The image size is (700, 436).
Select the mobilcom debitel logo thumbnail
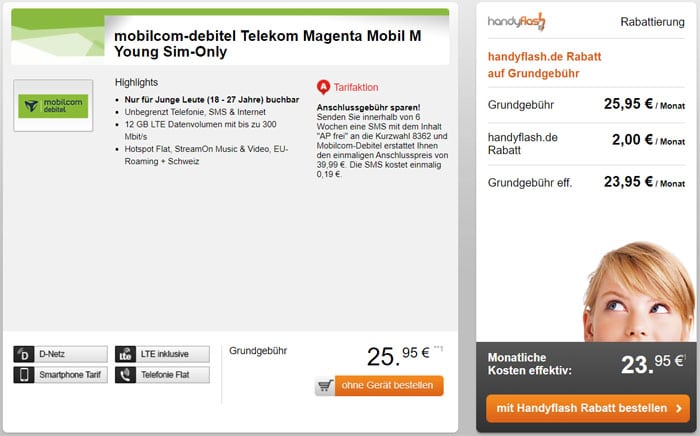click(55, 105)
